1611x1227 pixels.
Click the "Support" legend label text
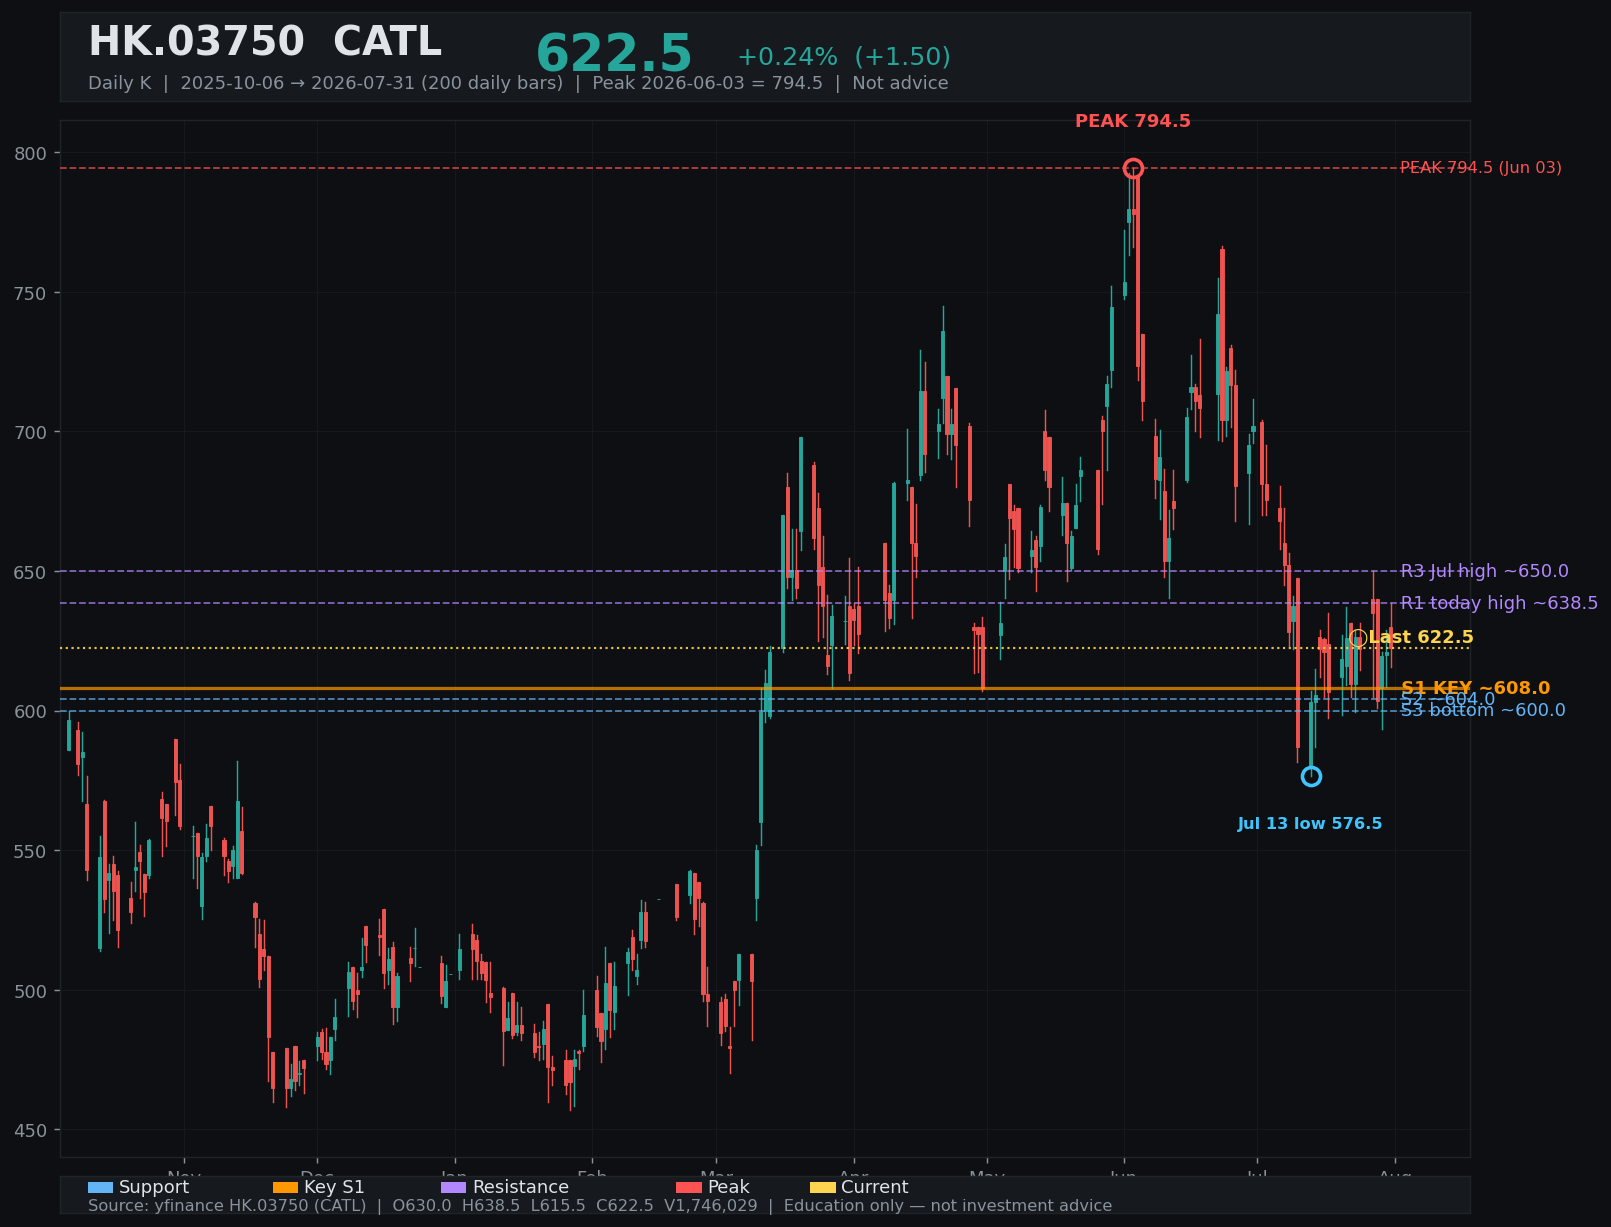pyautogui.click(x=154, y=1188)
